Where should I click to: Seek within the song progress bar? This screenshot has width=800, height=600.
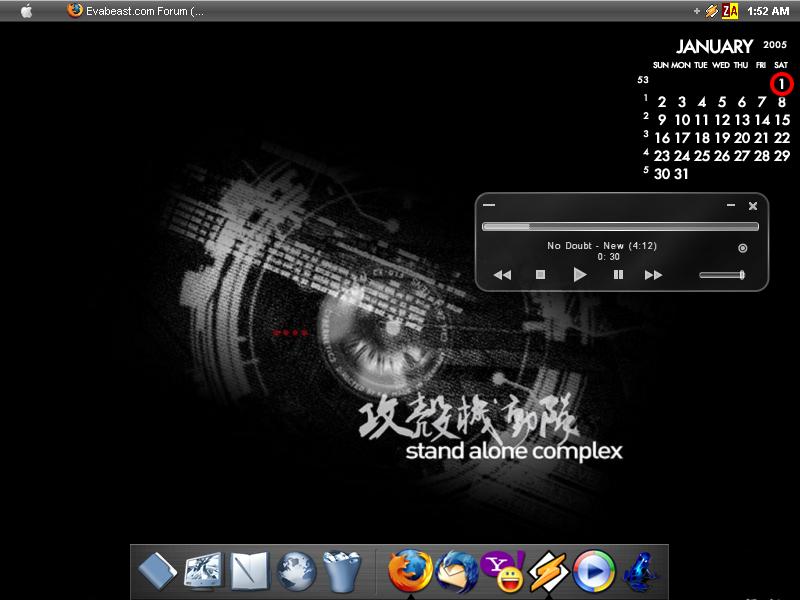pos(620,227)
